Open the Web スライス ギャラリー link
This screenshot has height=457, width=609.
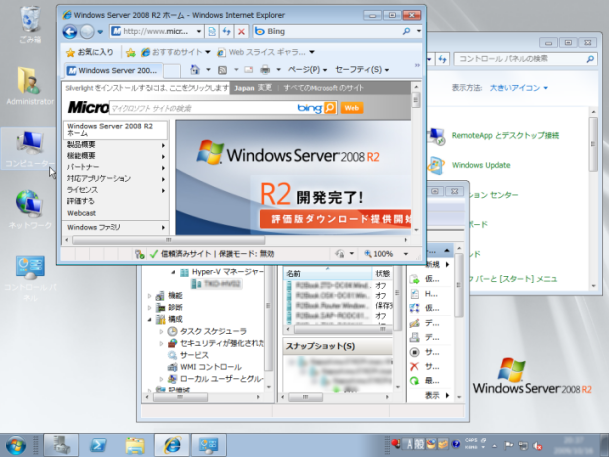point(266,52)
